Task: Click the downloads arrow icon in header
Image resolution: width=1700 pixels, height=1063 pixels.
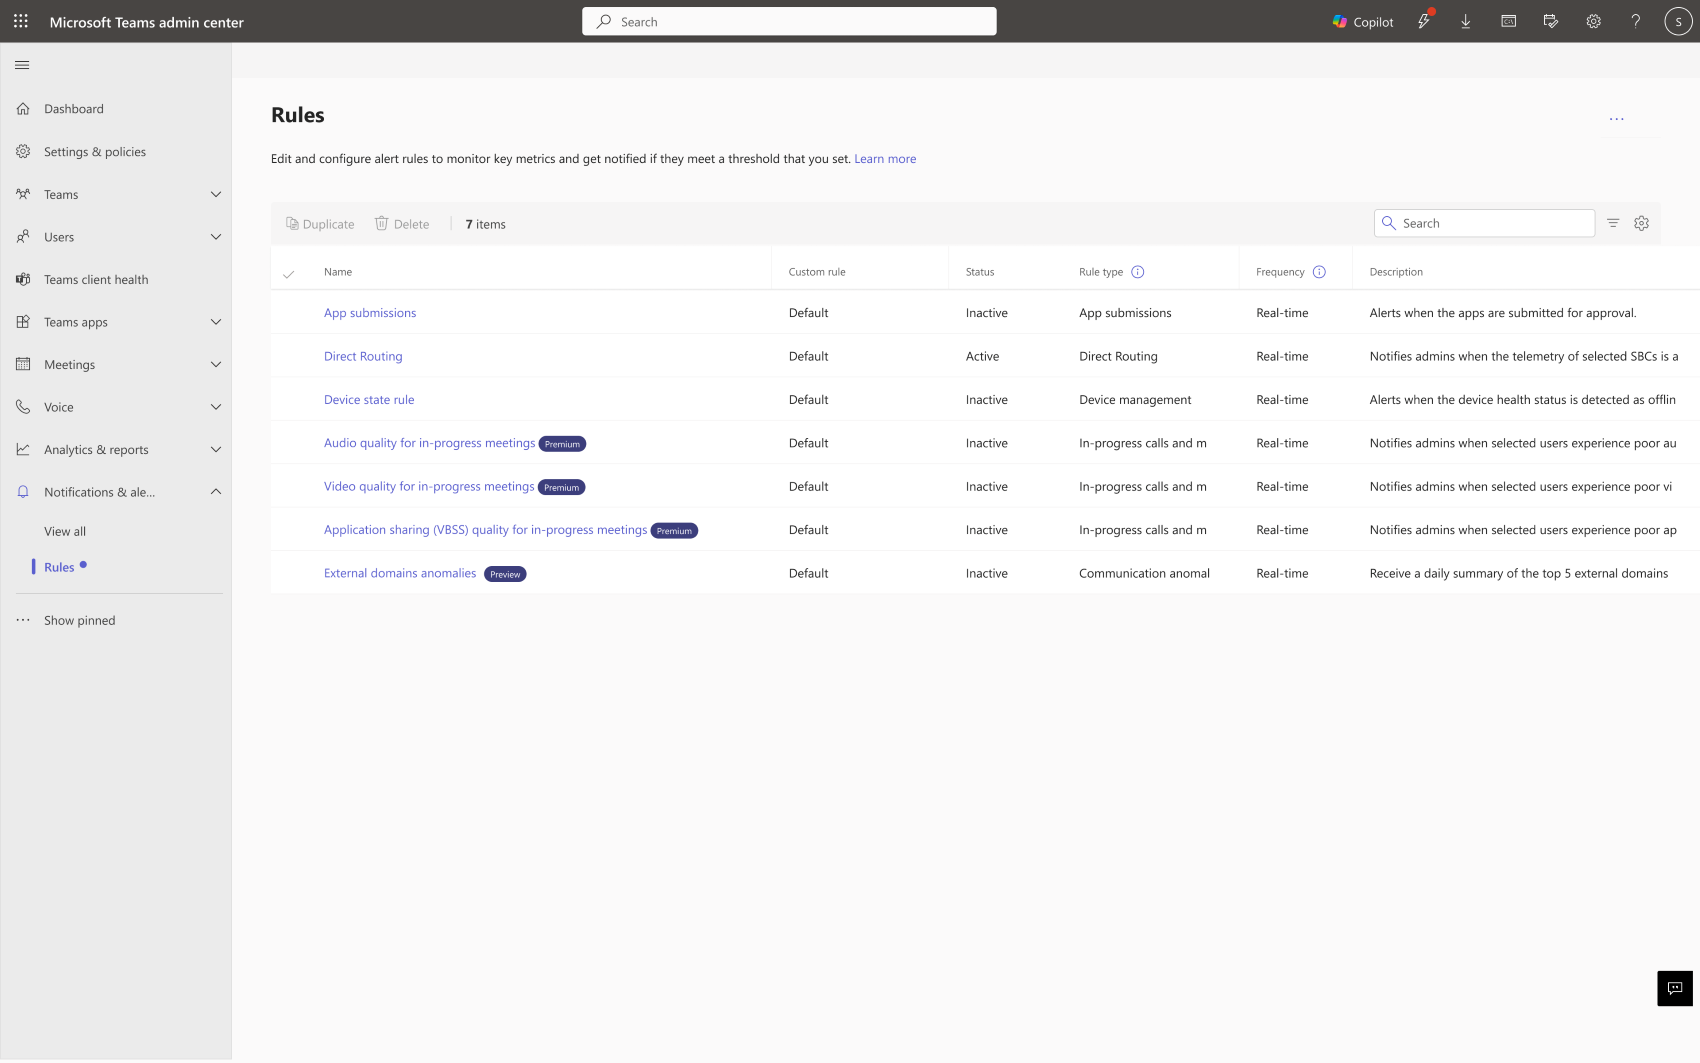Action: pos(1465,21)
